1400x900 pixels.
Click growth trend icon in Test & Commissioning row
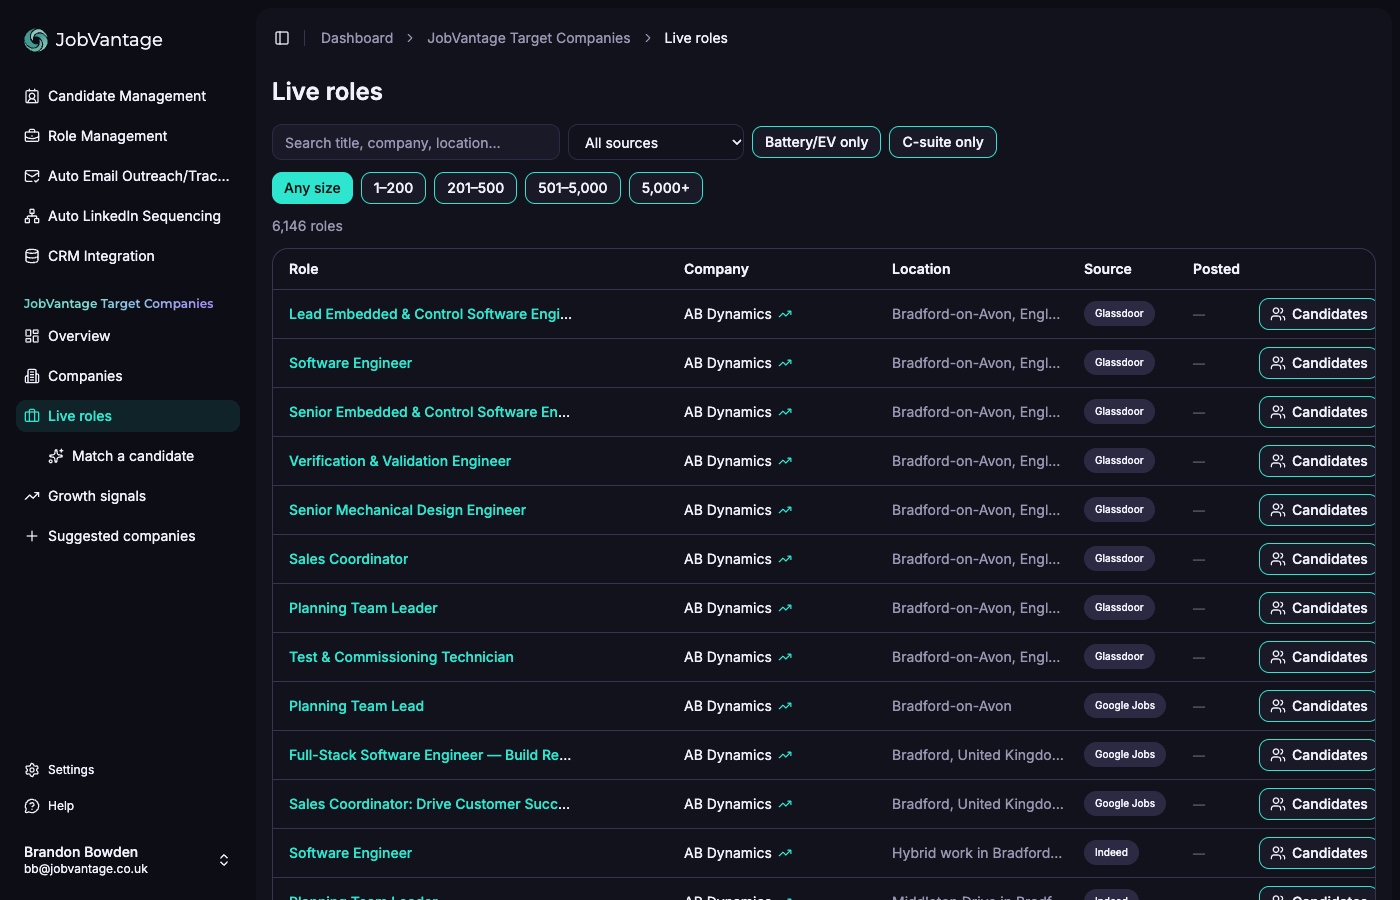click(785, 657)
